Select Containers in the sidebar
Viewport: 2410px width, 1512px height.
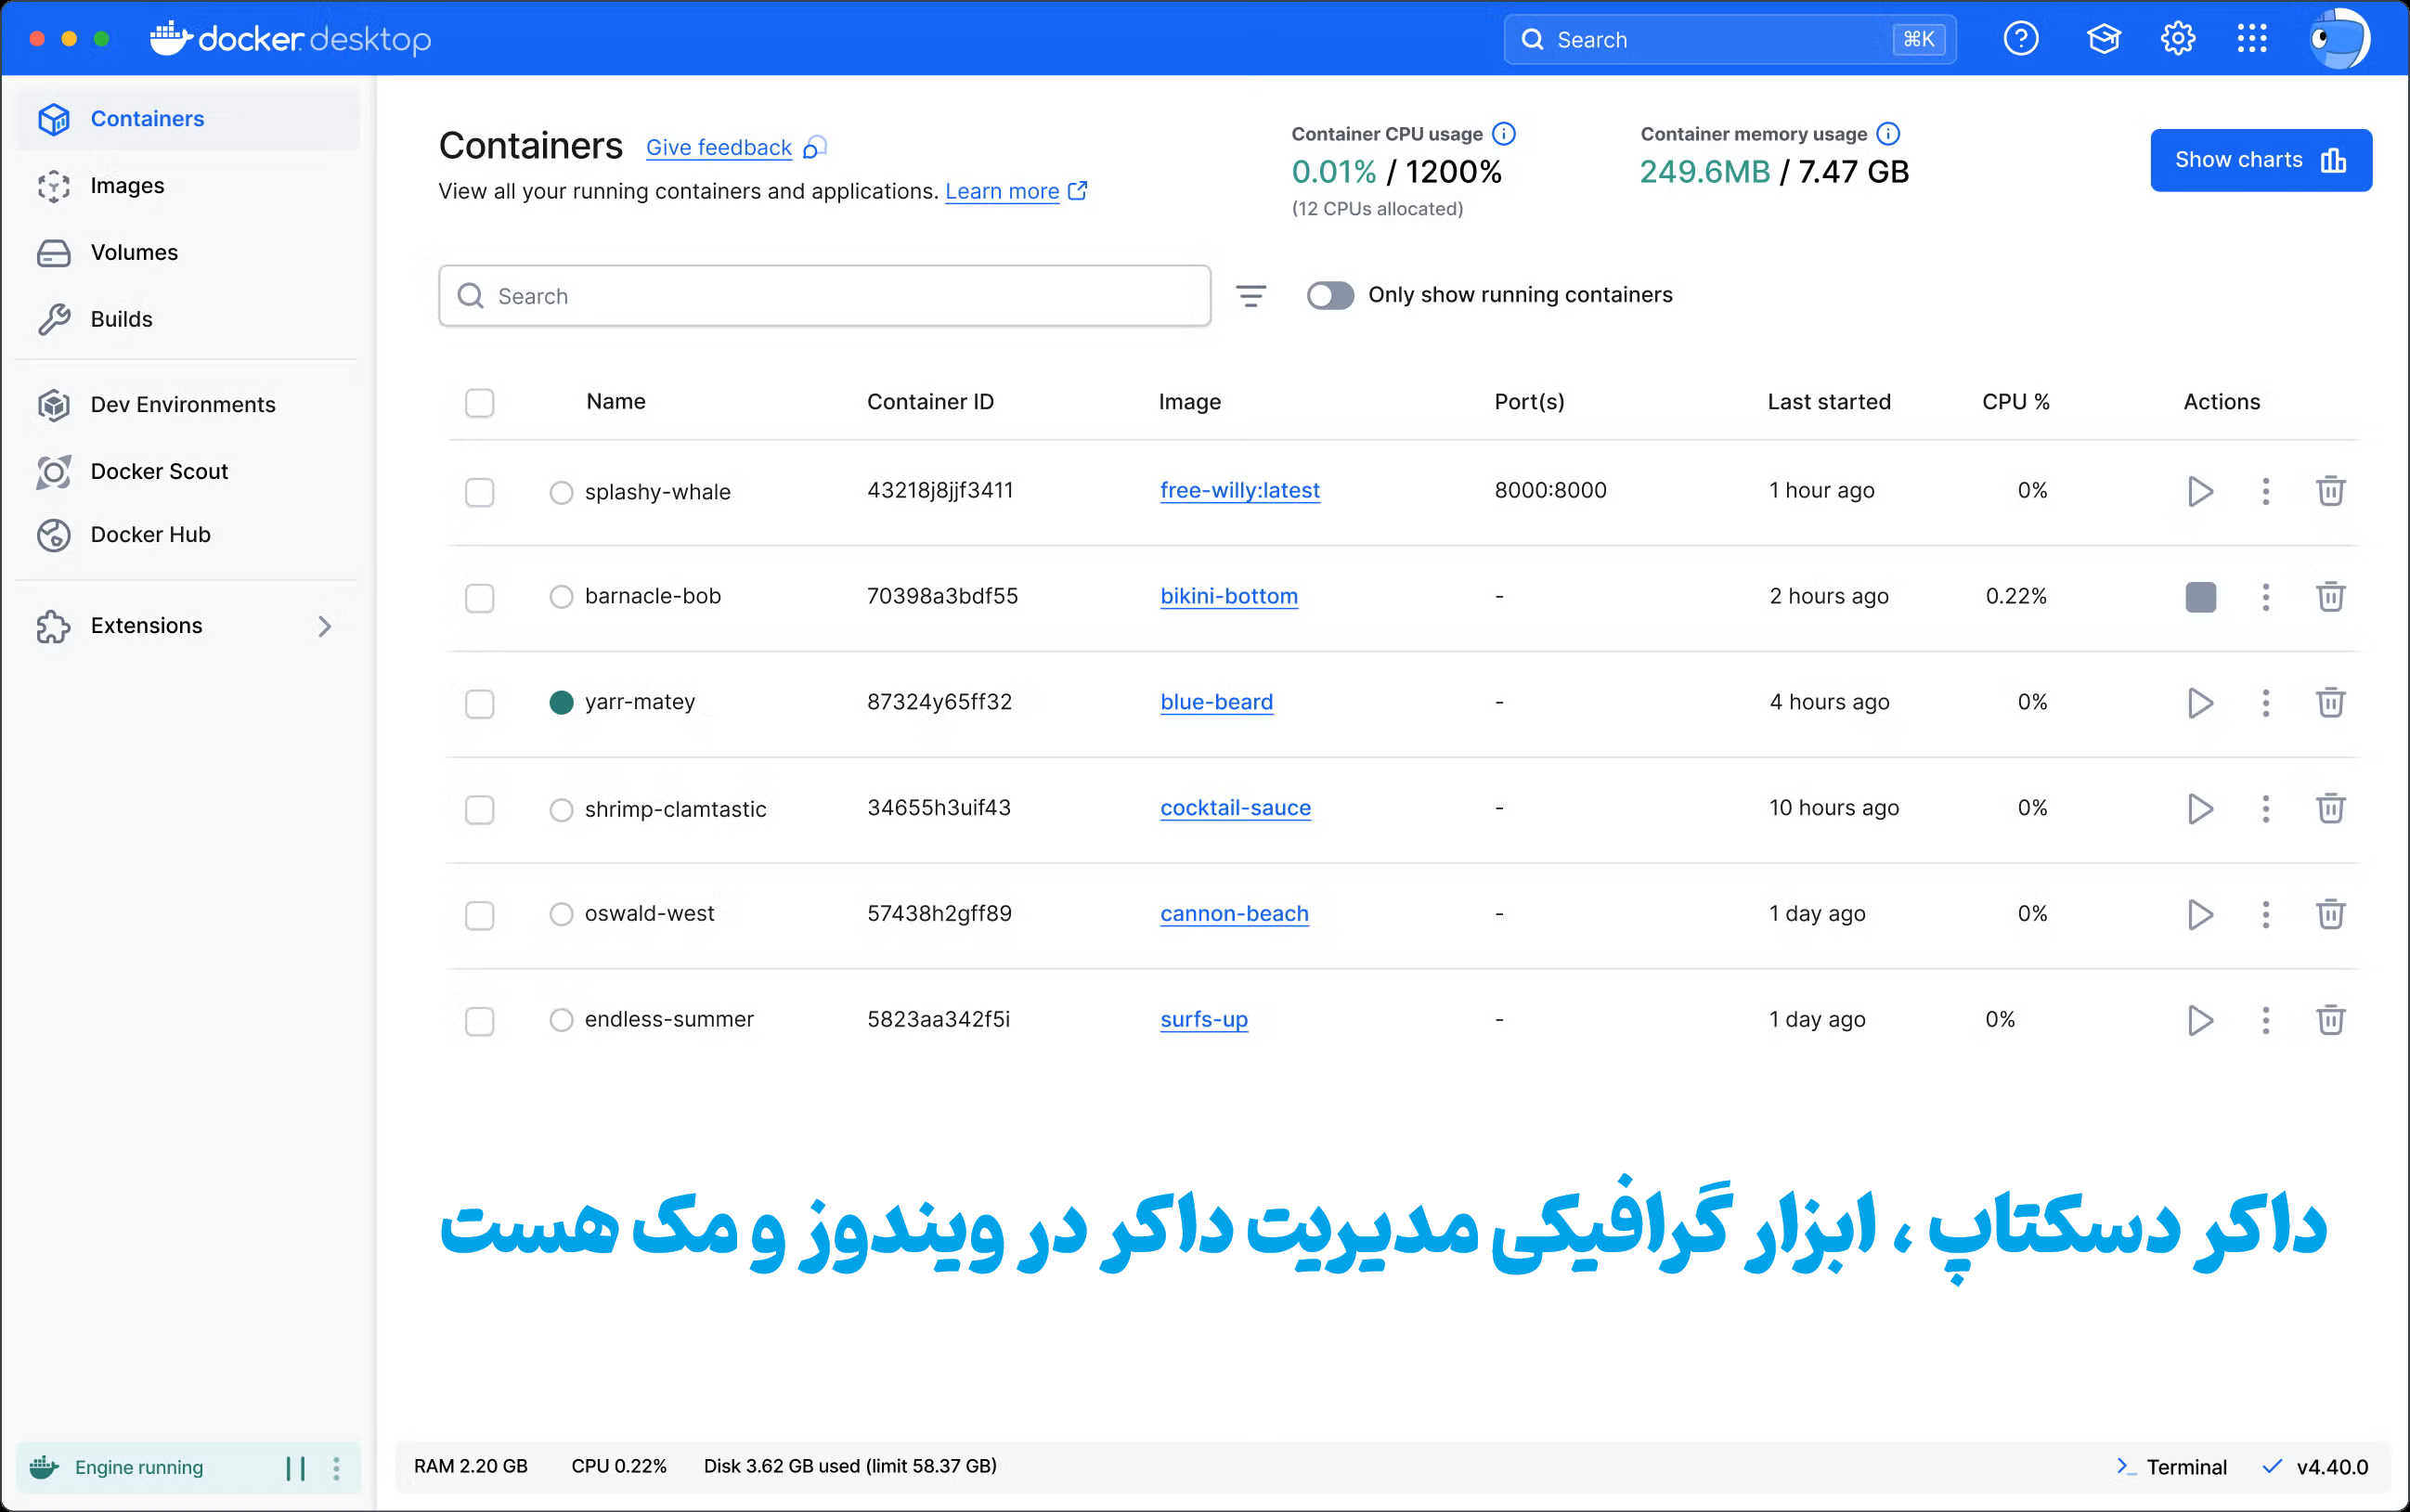coord(188,119)
